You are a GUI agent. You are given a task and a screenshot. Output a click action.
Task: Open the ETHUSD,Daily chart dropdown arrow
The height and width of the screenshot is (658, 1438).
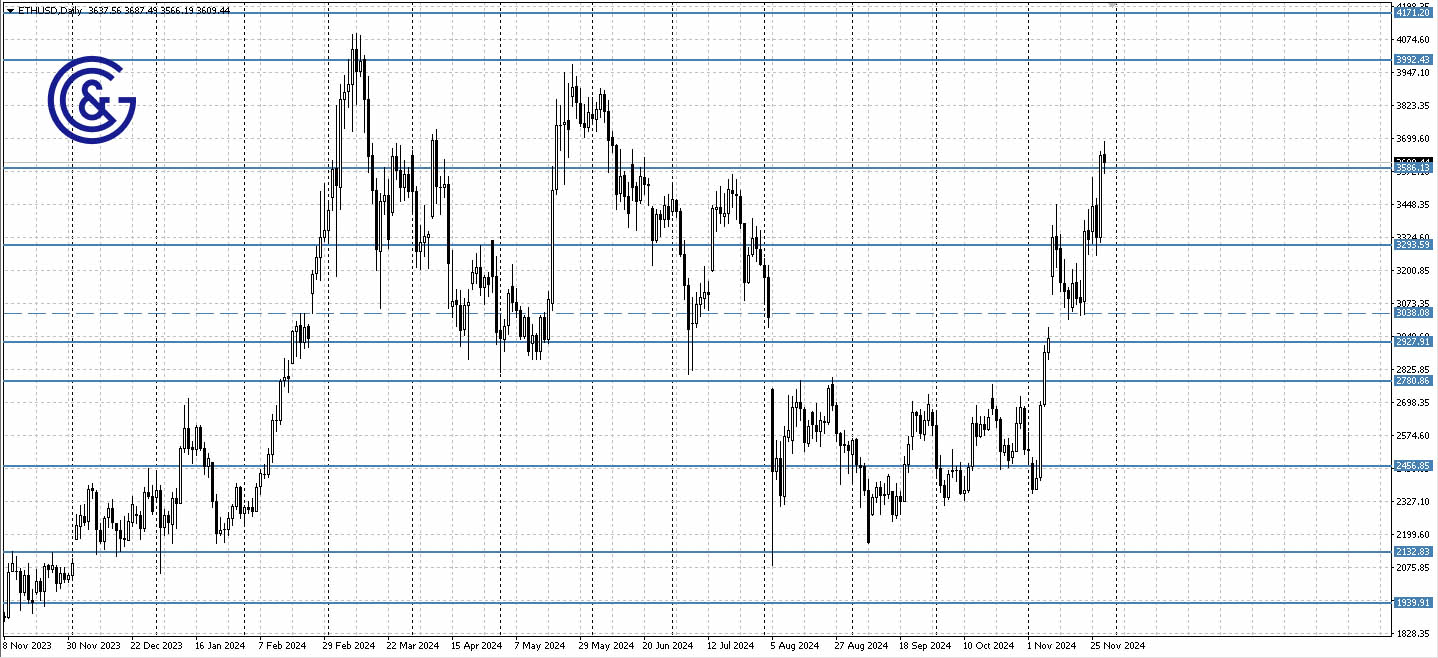[x=10, y=10]
